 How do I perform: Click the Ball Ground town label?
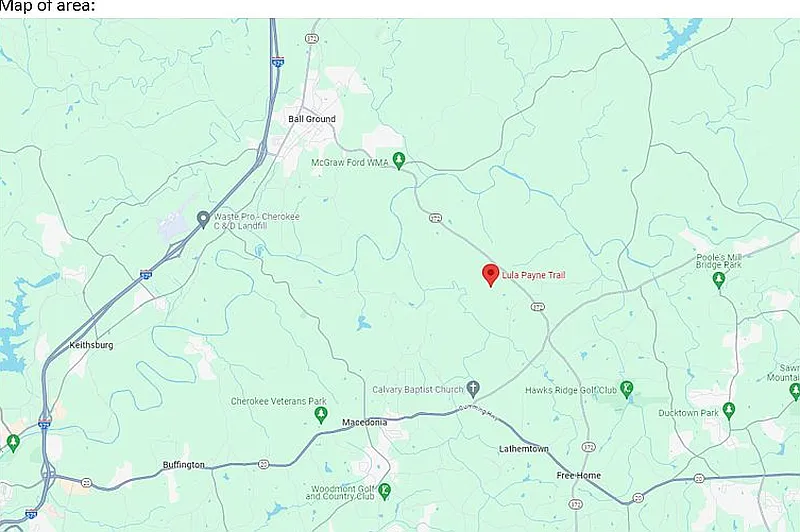tap(312, 119)
